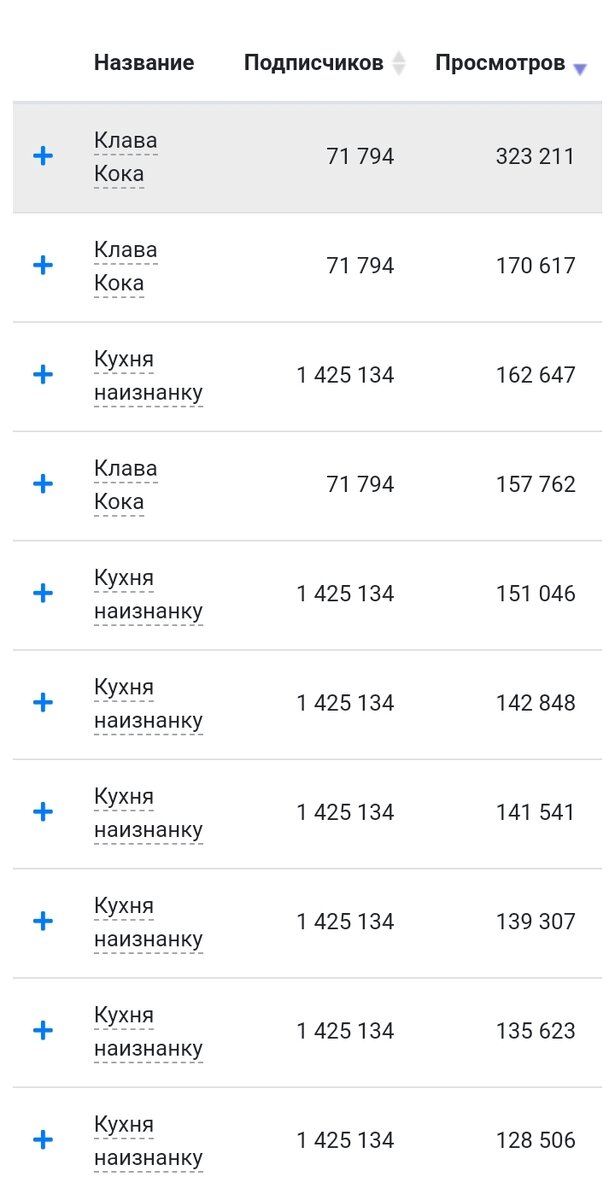Screen dimensions: 615x1200
Task: Click the plus icon on the 139 307 views row
Action: pos(43,921)
